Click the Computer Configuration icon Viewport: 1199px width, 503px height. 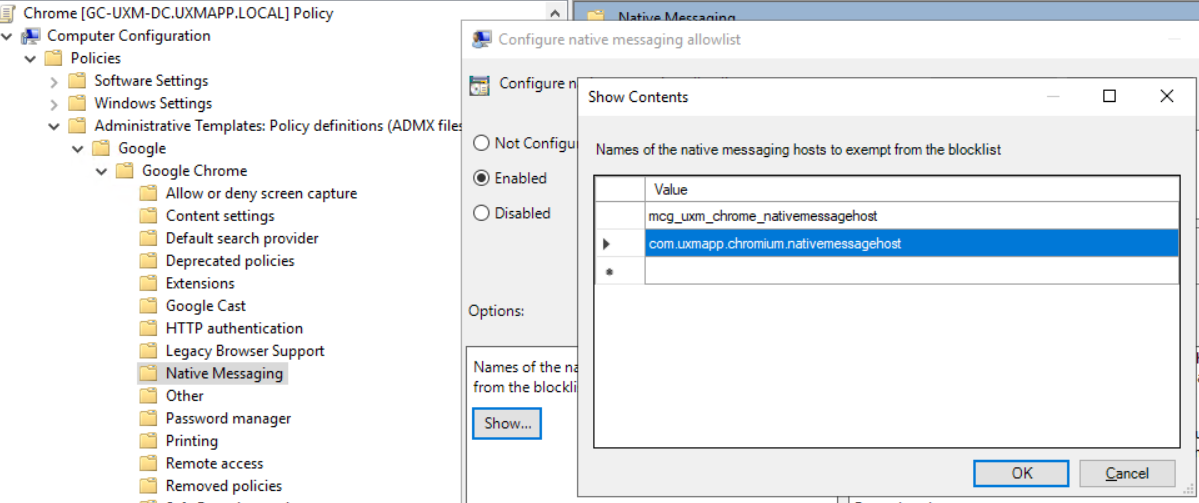(30, 36)
